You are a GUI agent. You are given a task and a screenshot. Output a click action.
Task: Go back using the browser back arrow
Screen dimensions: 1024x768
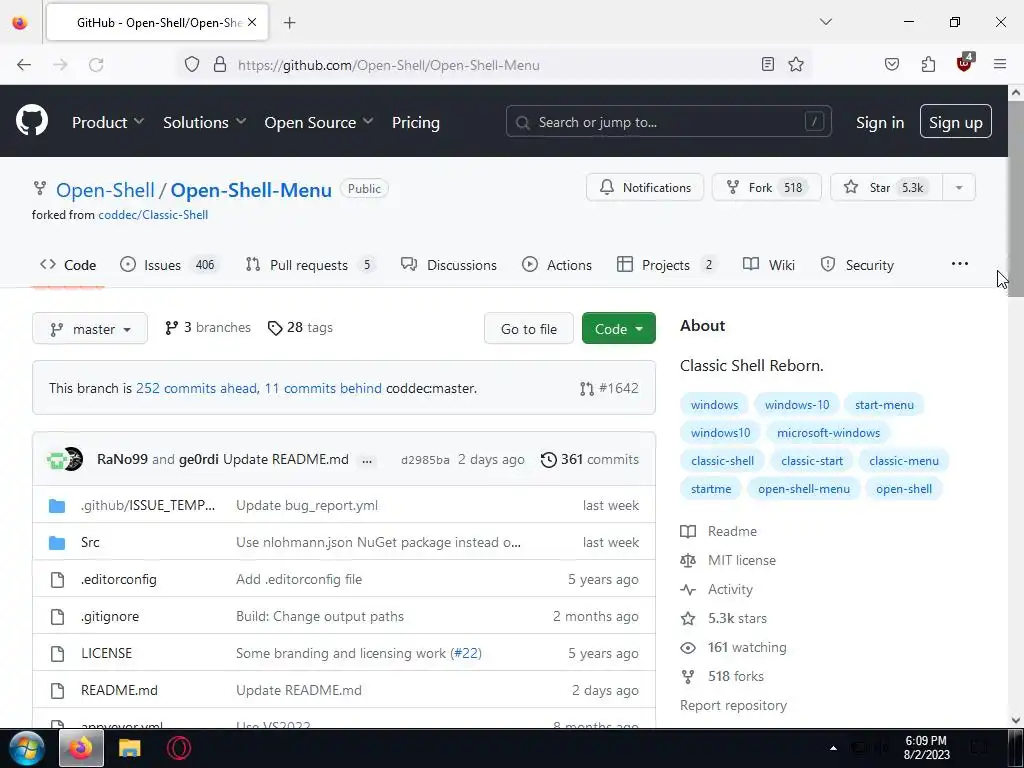[24, 64]
